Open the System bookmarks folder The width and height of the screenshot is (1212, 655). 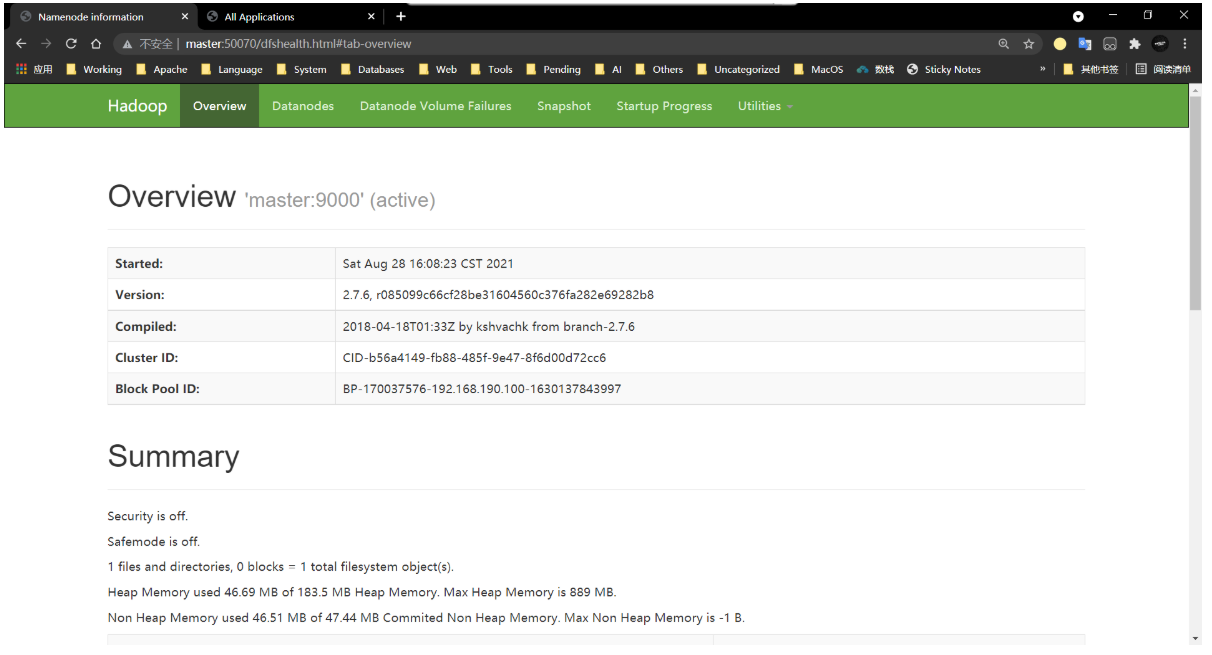302,69
